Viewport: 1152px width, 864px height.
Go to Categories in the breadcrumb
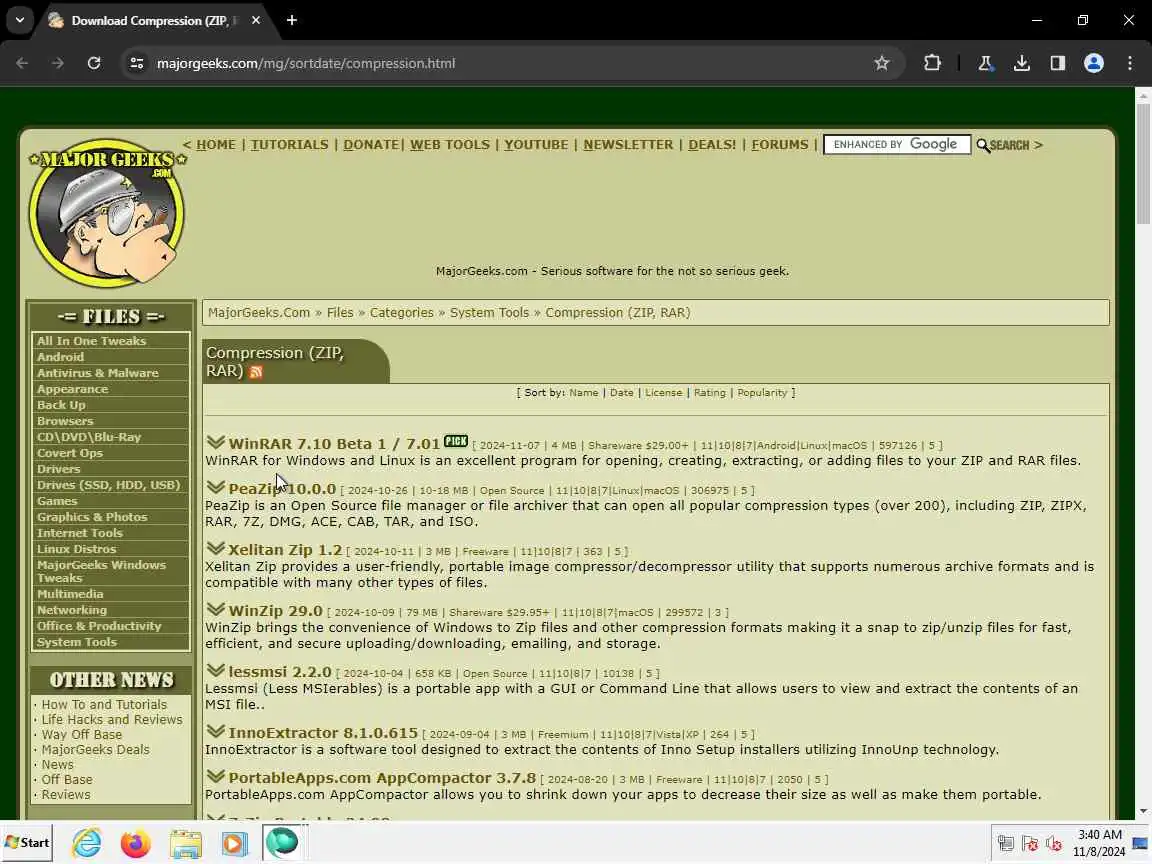401,313
